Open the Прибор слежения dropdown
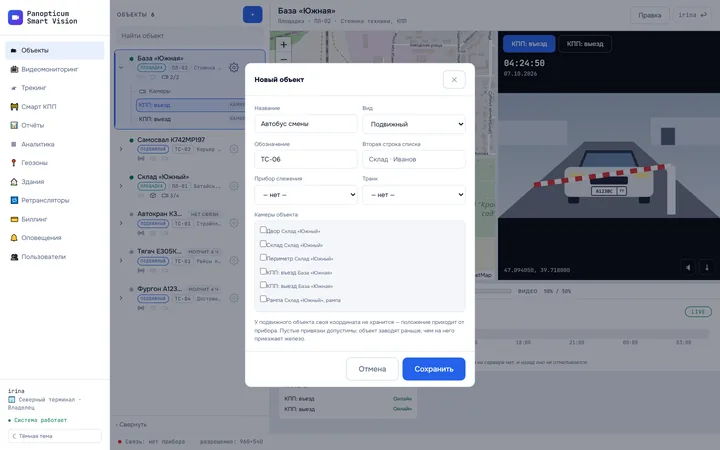This screenshot has height=450, width=720. 306,195
